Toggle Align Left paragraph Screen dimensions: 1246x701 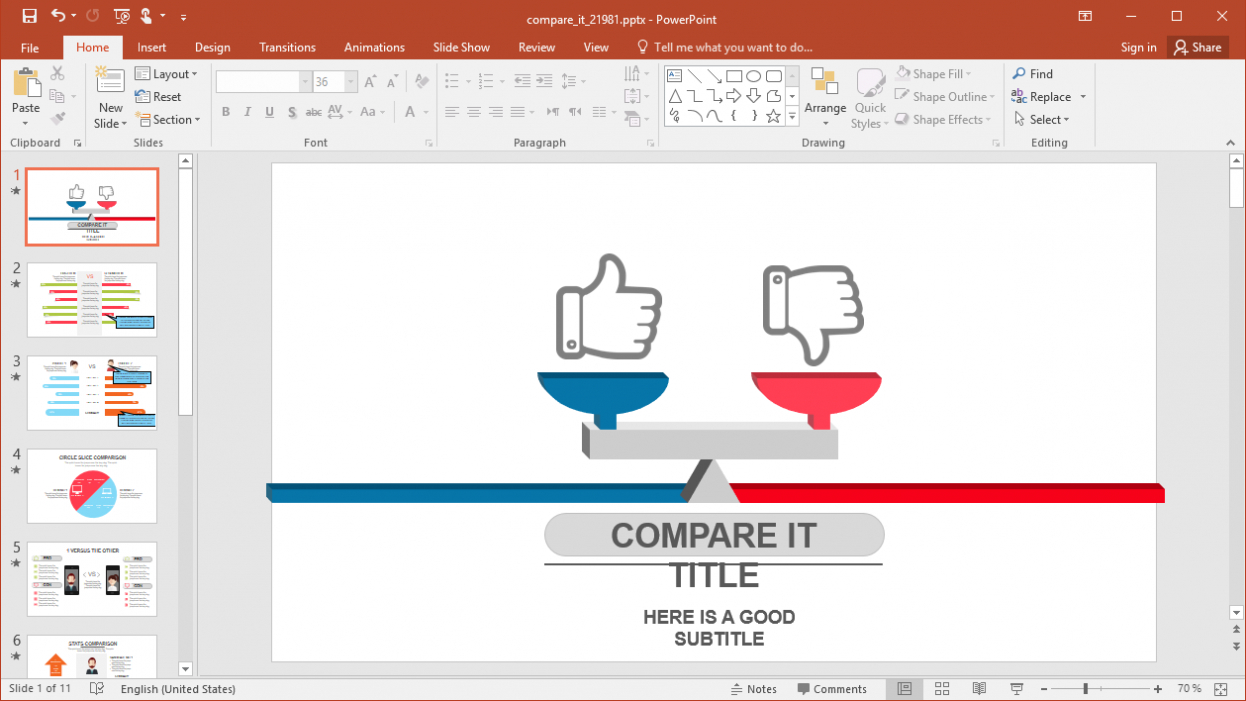[x=452, y=112]
